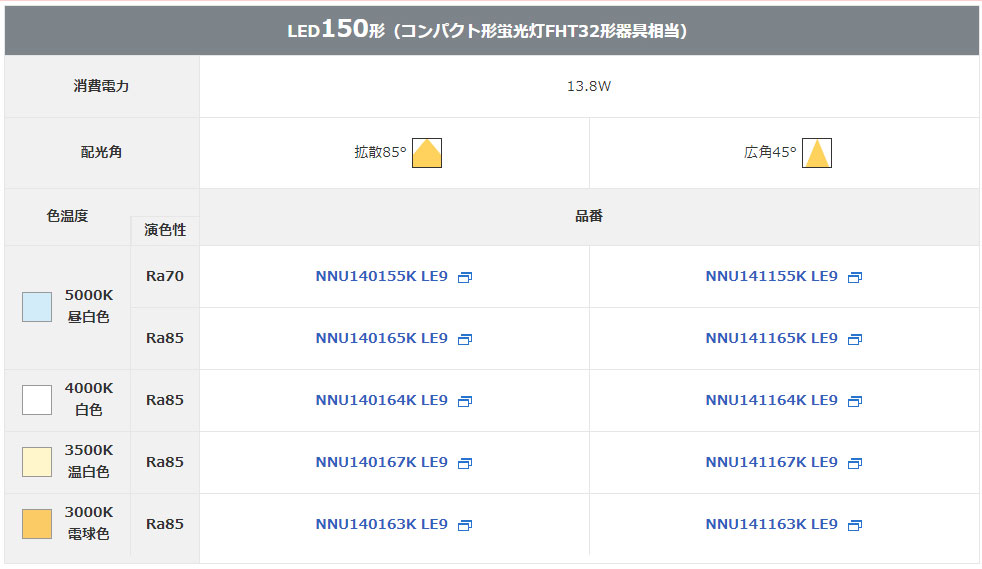Click new-window icon beside NNU141155K LE9
Screen dimensions: 982x569
point(854,278)
